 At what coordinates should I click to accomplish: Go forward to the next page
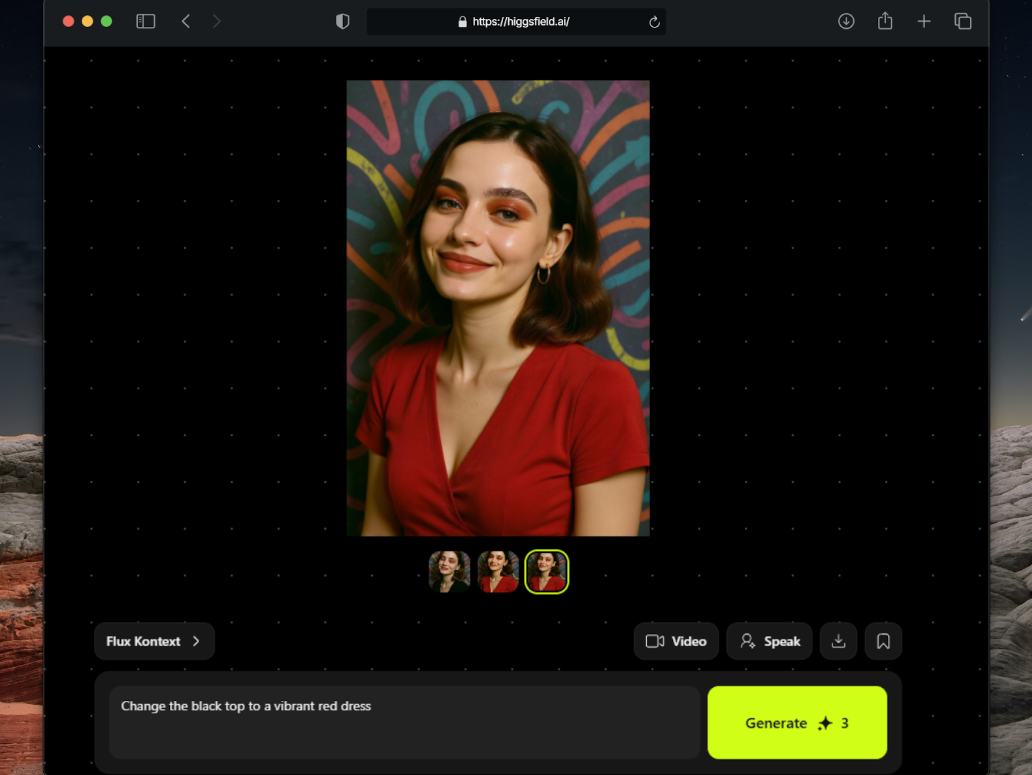click(217, 21)
